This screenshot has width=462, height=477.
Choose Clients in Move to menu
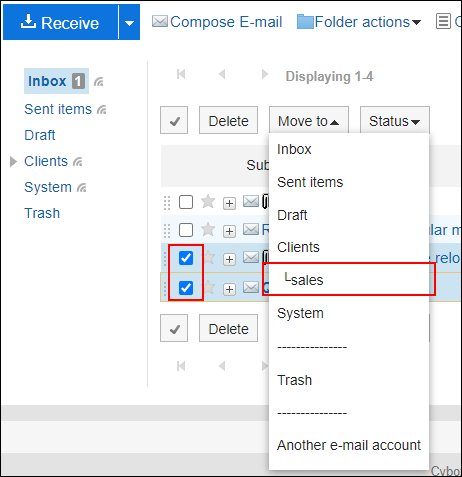[349, 247]
